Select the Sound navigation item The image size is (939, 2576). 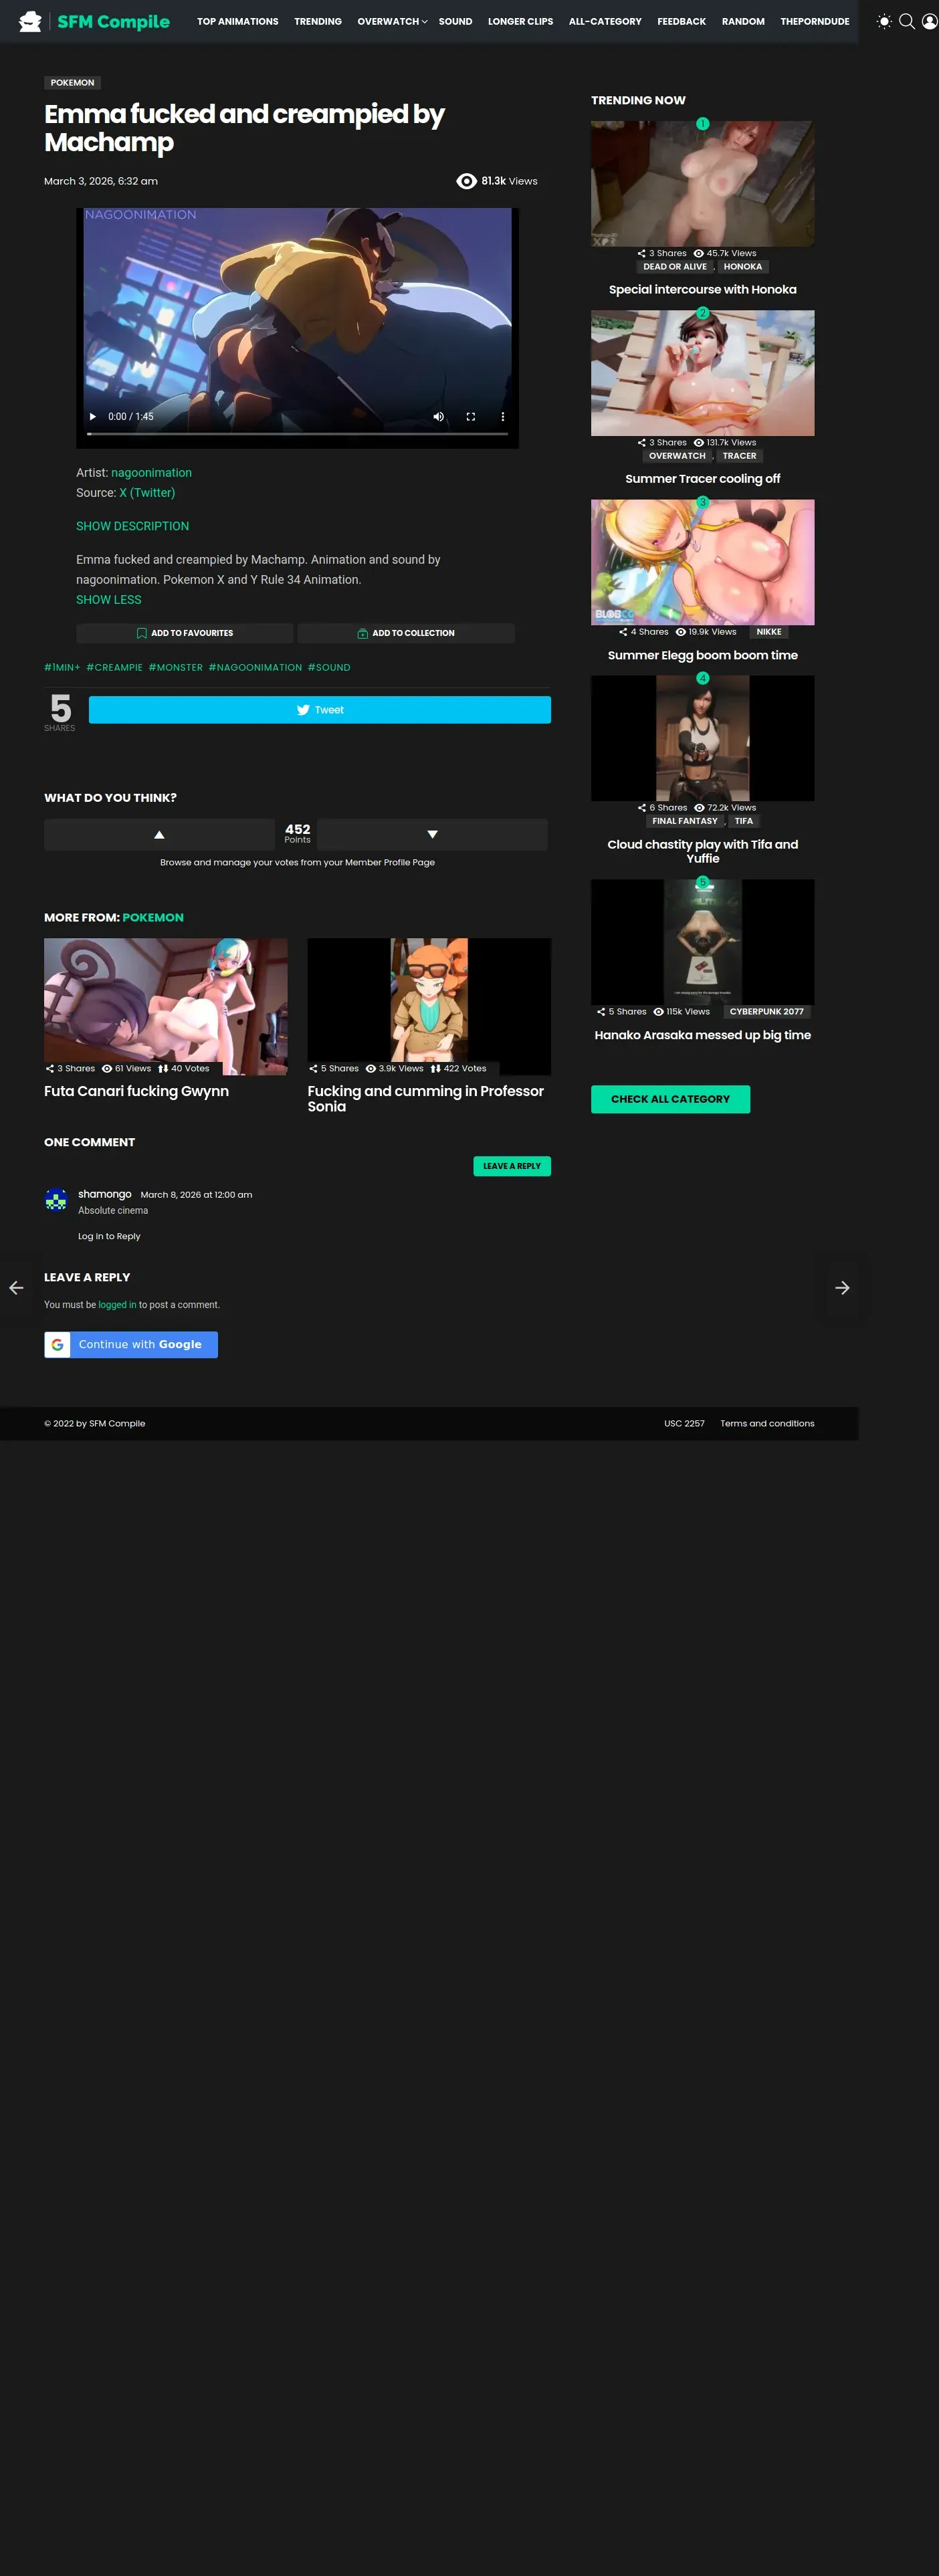pos(455,21)
